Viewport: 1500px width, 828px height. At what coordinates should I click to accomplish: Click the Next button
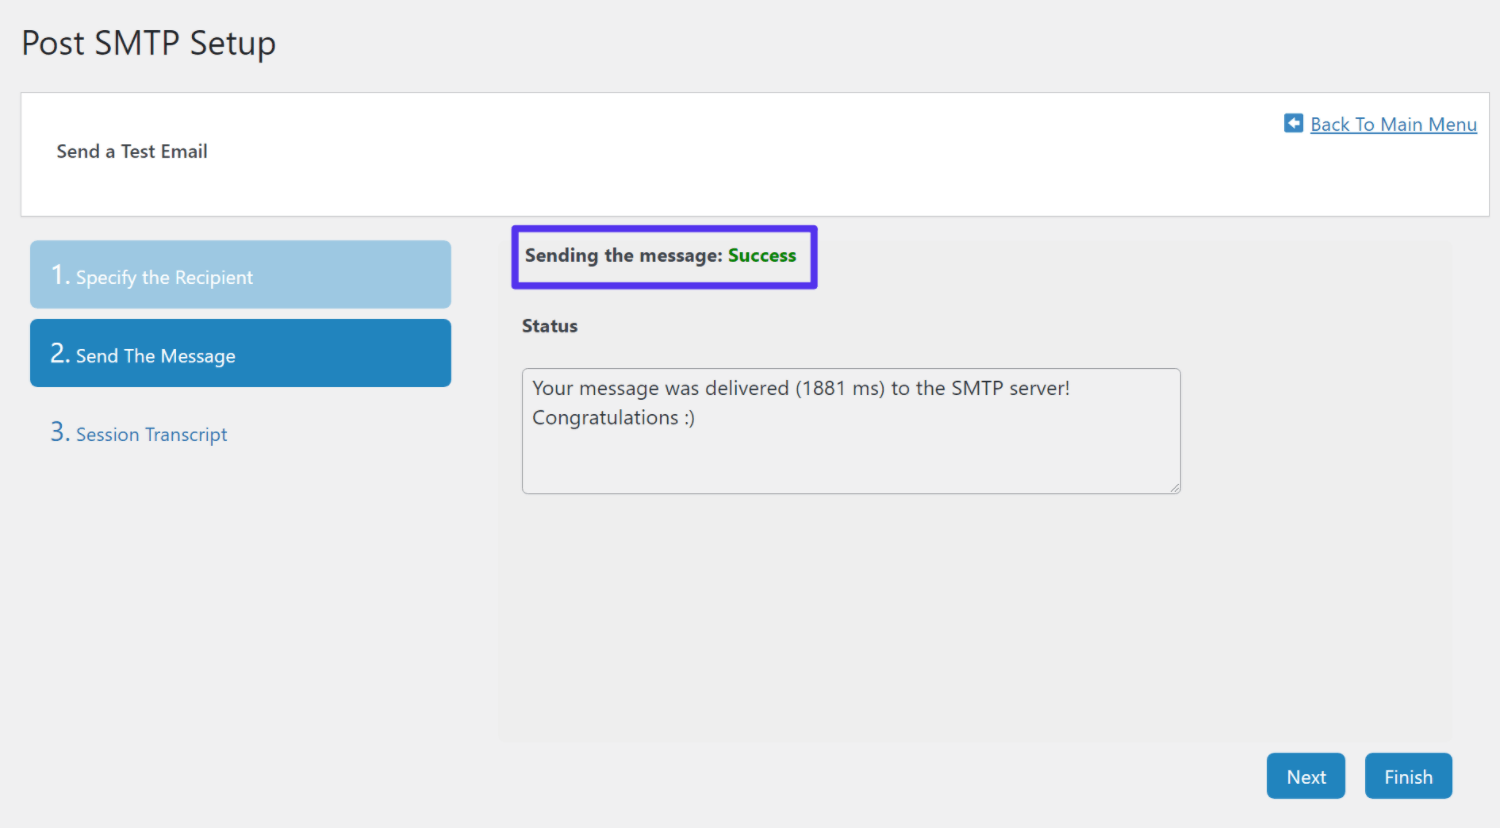[1305, 776]
